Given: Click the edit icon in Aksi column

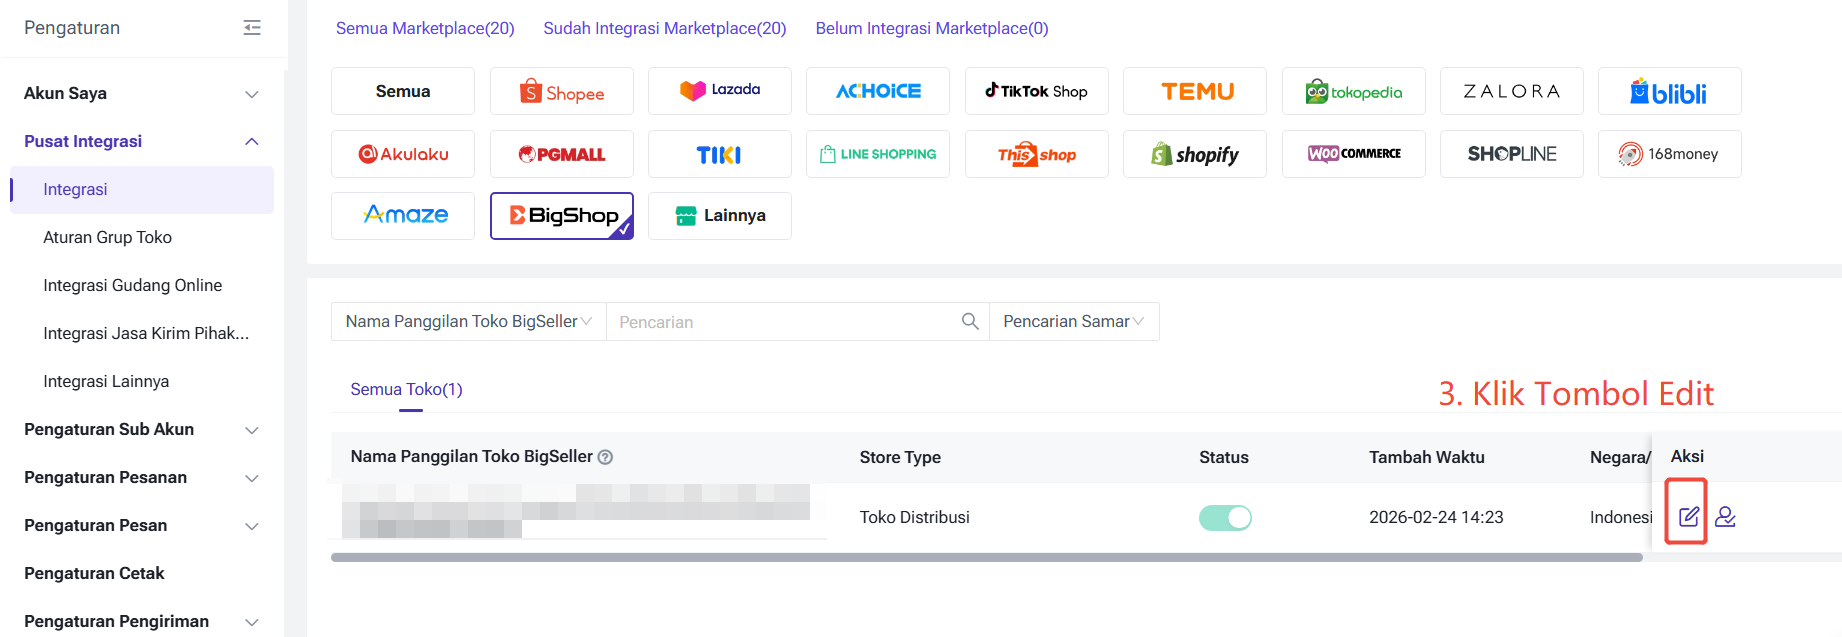Looking at the screenshot, I should 1688,516.
